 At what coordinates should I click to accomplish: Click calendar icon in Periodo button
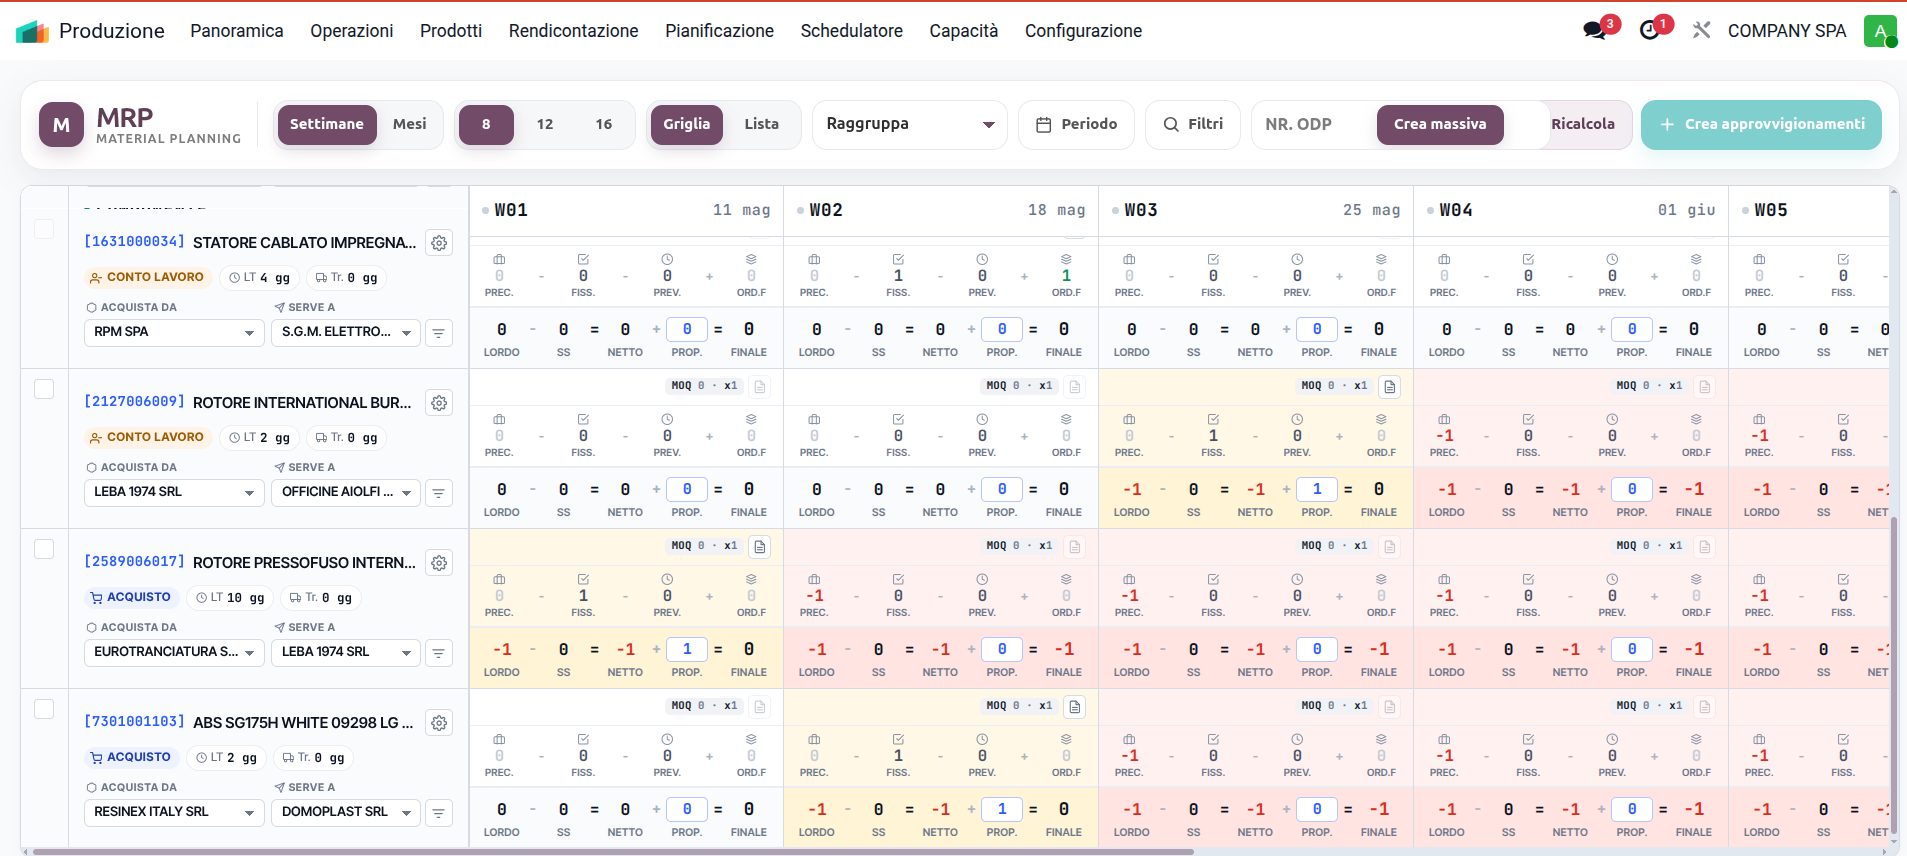[x=1044, y=125]
